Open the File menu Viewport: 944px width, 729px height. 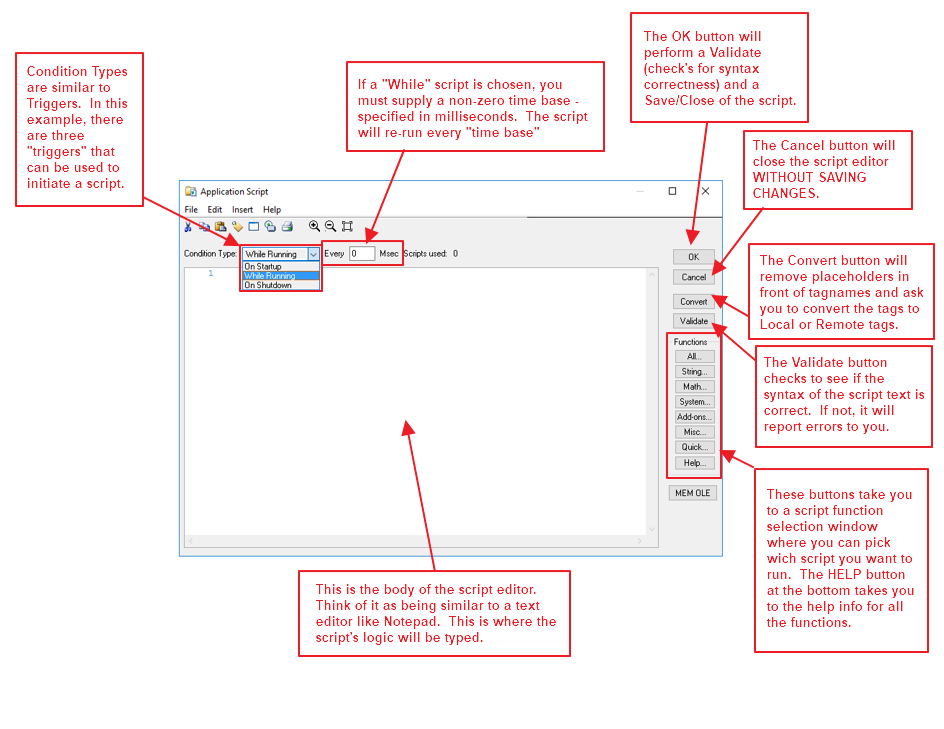pos(191,210)
